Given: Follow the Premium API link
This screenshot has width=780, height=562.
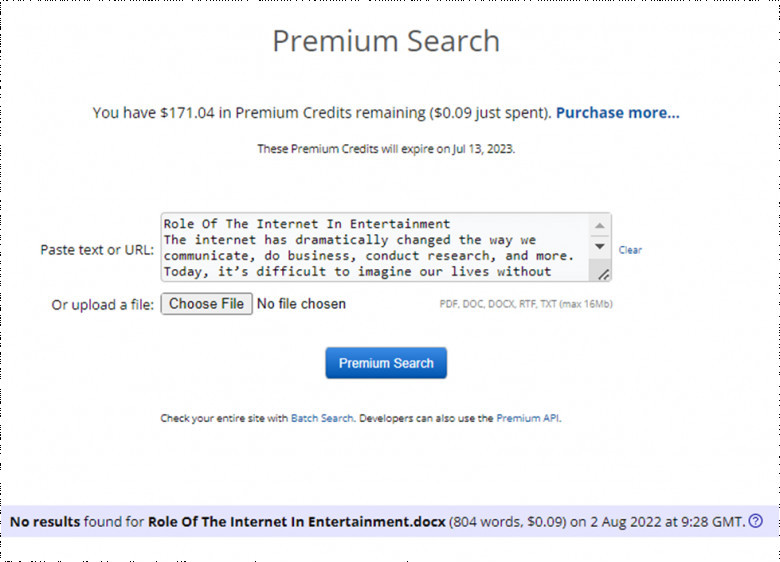Looking at the screenshot, I should [x=528, y=418].
